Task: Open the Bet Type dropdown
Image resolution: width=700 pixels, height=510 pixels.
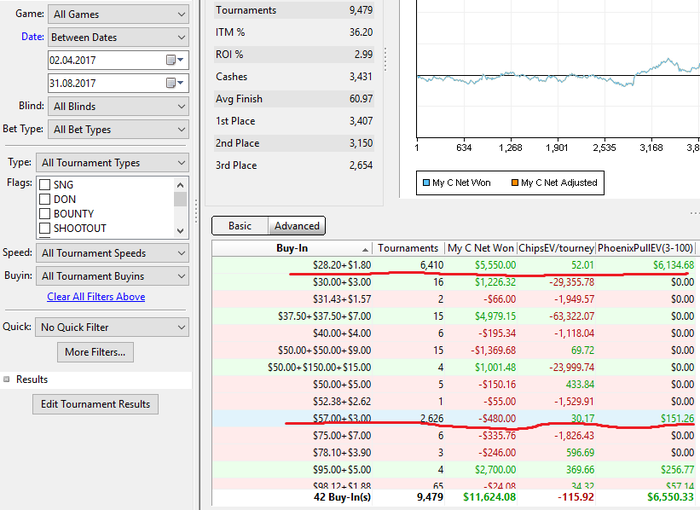Action: point(118,130)
